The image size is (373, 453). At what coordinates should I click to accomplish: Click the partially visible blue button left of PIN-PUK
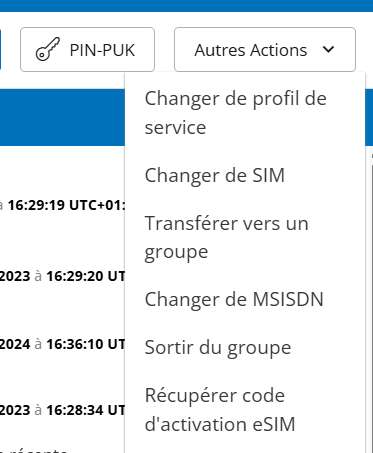coord(0,49)
